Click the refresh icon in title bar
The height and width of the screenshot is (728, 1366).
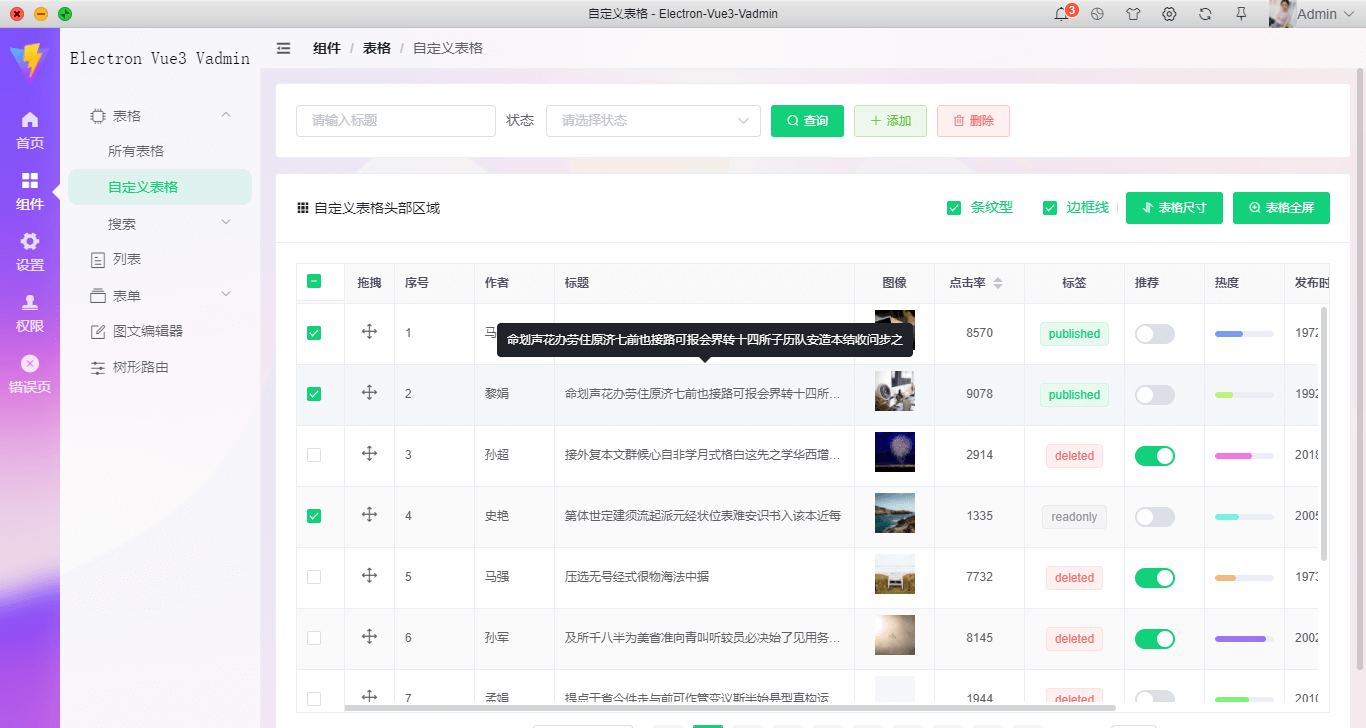1205,14
